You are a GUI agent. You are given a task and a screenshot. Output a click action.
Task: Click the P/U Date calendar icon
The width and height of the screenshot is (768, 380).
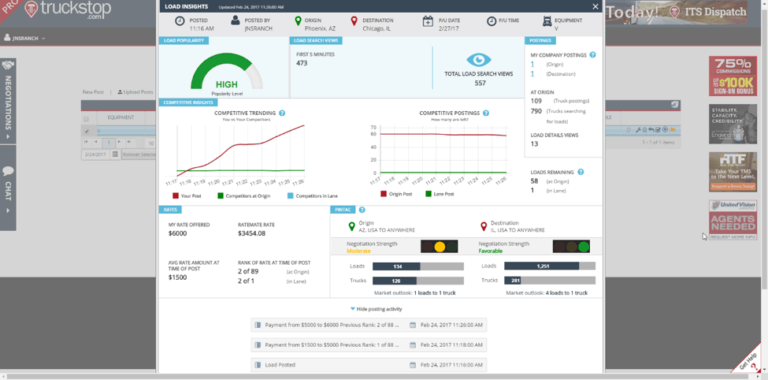tap(428, 21)
